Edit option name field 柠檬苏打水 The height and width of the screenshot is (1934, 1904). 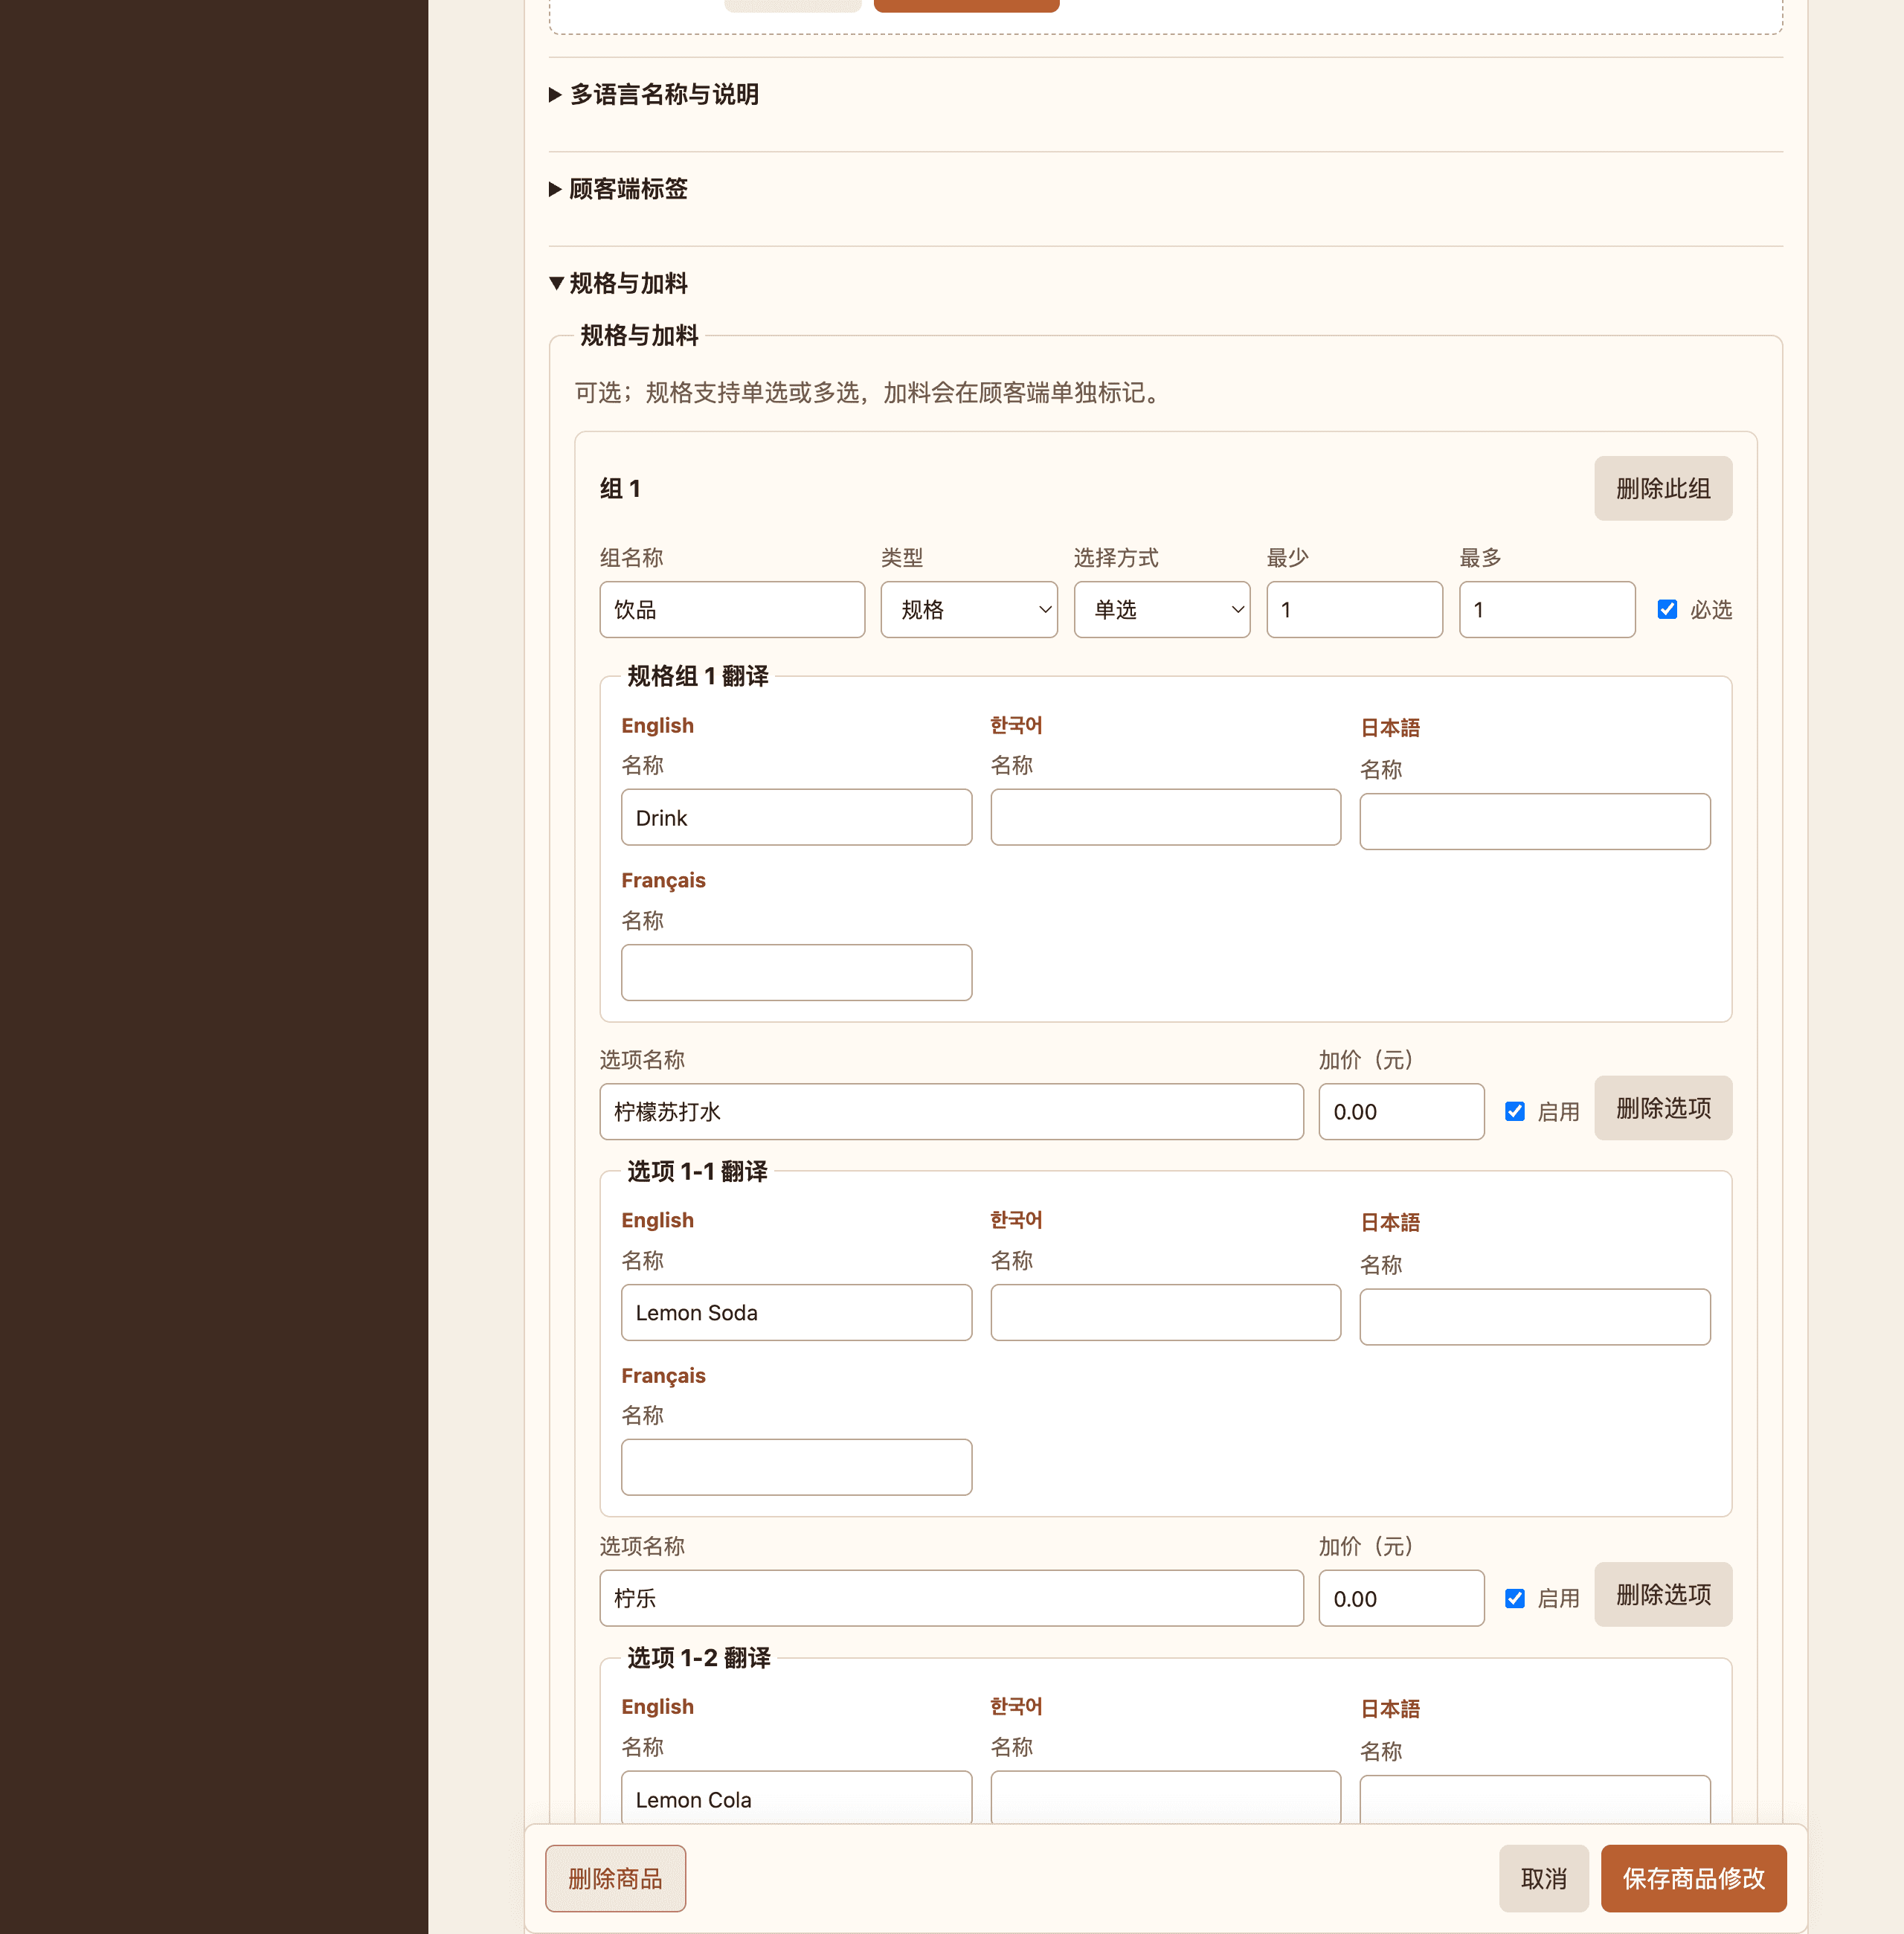(x=951, y=1111)
